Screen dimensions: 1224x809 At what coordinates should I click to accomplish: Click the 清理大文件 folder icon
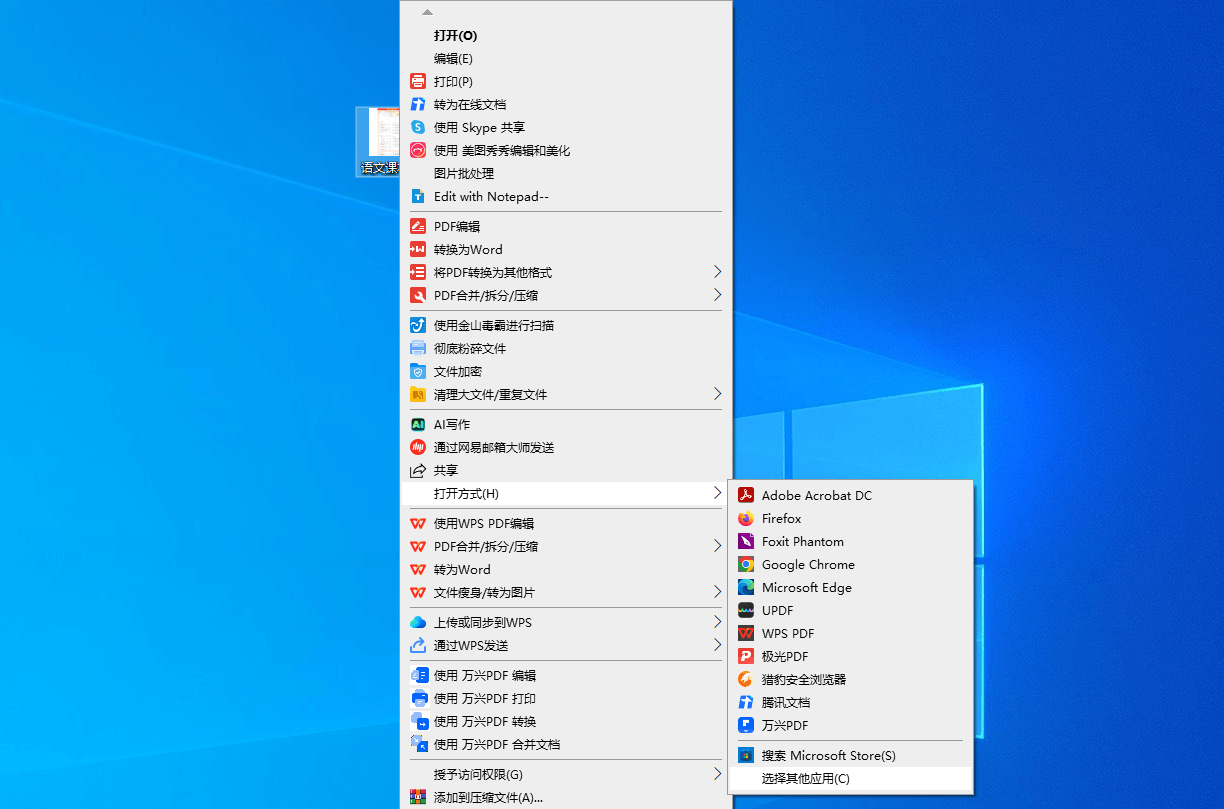click(418, 395)
